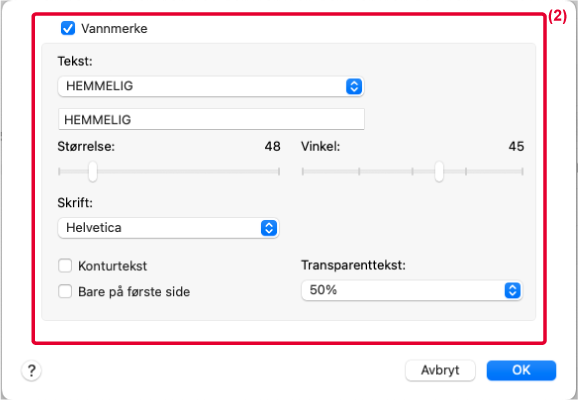Click the Vinkel slider handle
Image resolution: width=578 pixels, height=400 pixels.
coord(439,171)
